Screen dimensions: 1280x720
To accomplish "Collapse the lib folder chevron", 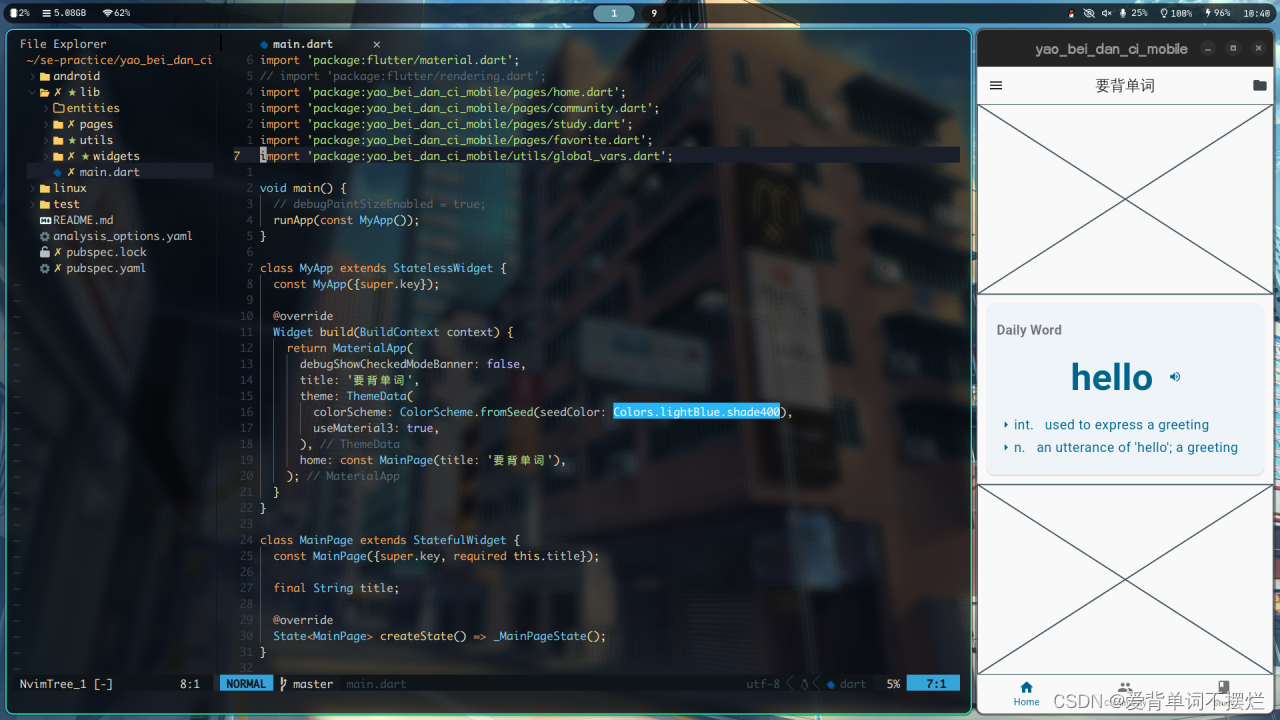I will (32, 92).
